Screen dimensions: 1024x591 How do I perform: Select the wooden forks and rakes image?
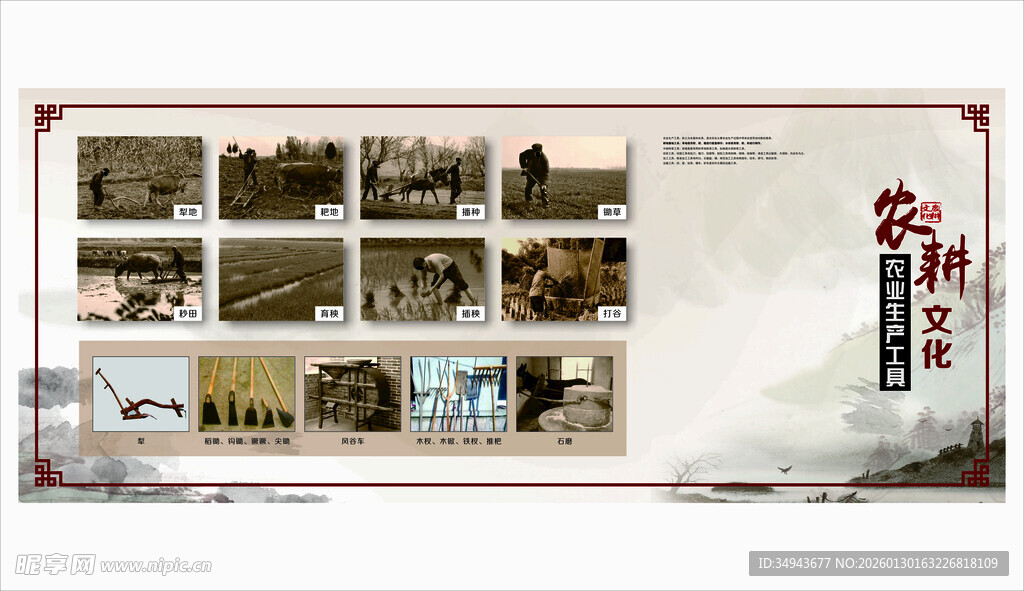tap(458, 394)
